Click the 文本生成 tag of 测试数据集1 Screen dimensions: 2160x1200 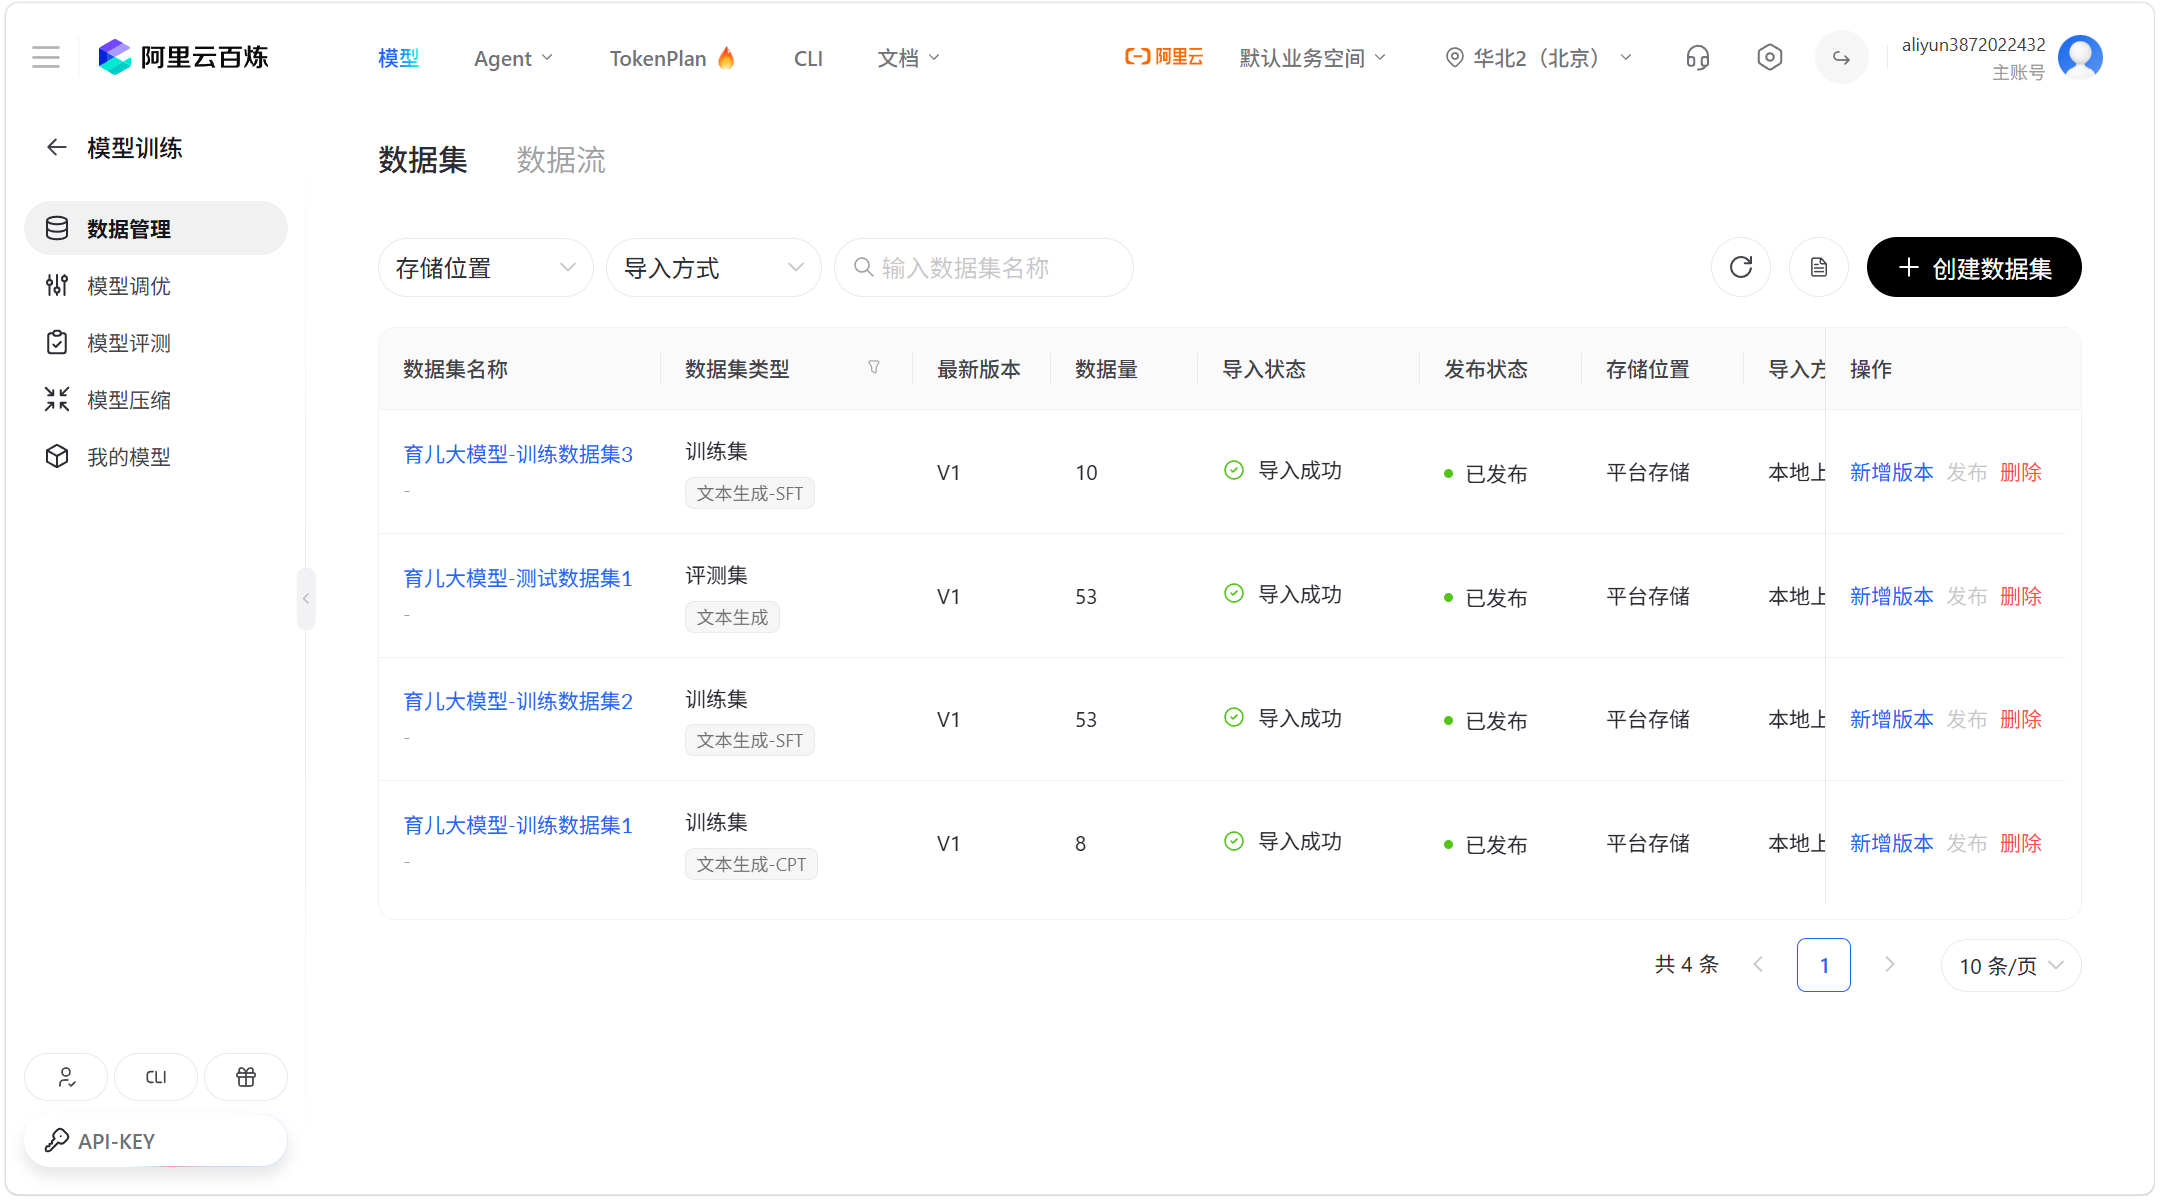pyautogui.click(x=732, y=617)
